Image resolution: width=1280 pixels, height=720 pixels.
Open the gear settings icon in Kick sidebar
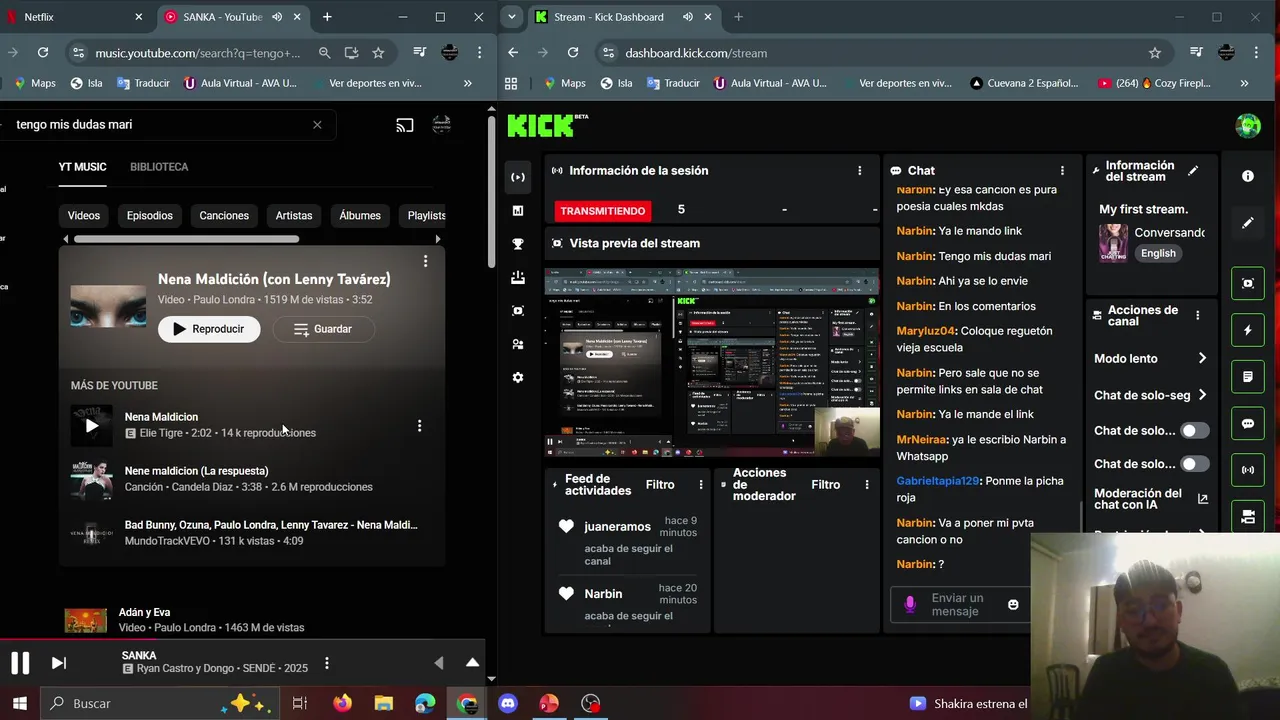pos(517,378)
